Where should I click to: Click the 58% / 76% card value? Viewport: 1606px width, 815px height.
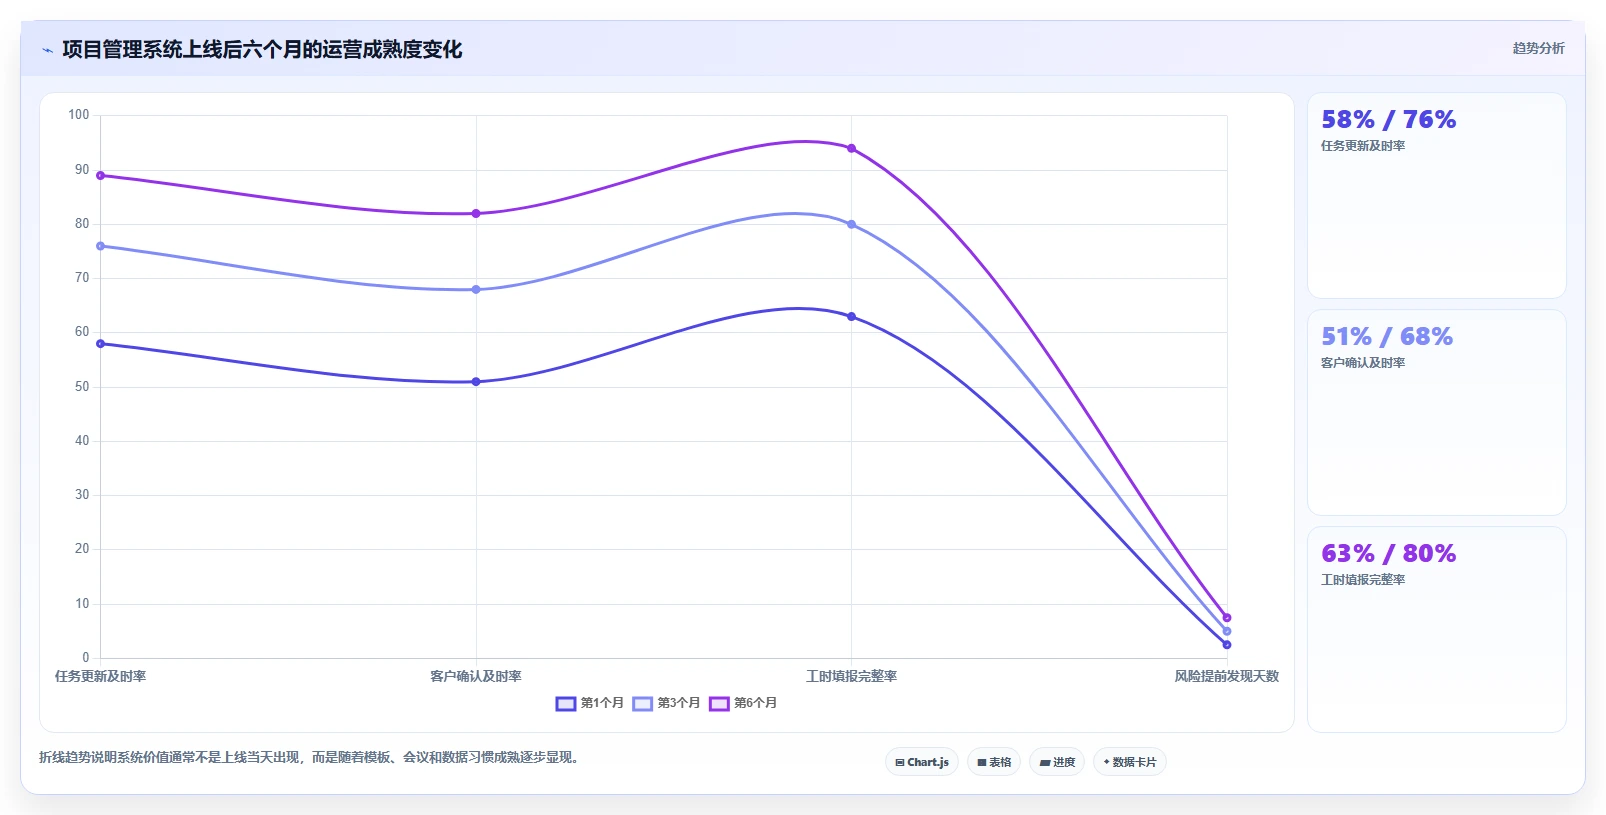1388,120
